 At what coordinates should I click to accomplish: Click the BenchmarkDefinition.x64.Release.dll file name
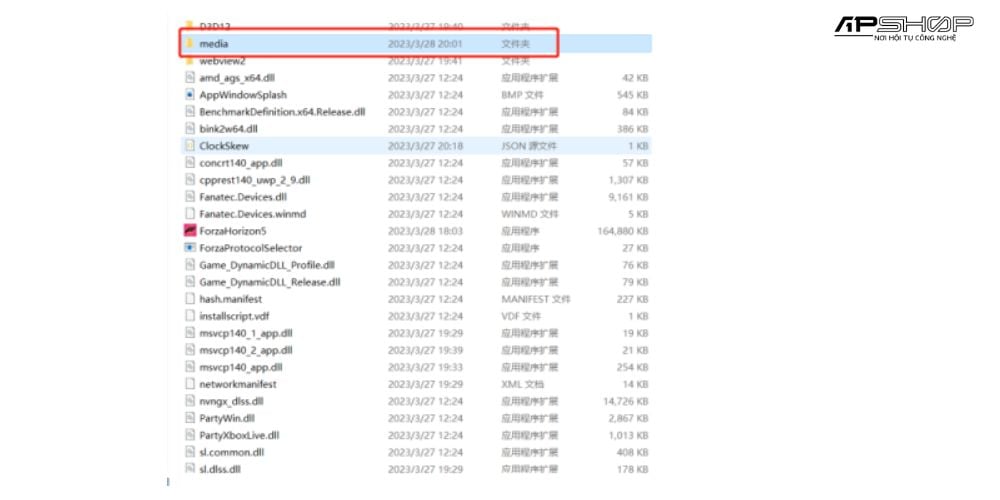click(x=282, y=112)
